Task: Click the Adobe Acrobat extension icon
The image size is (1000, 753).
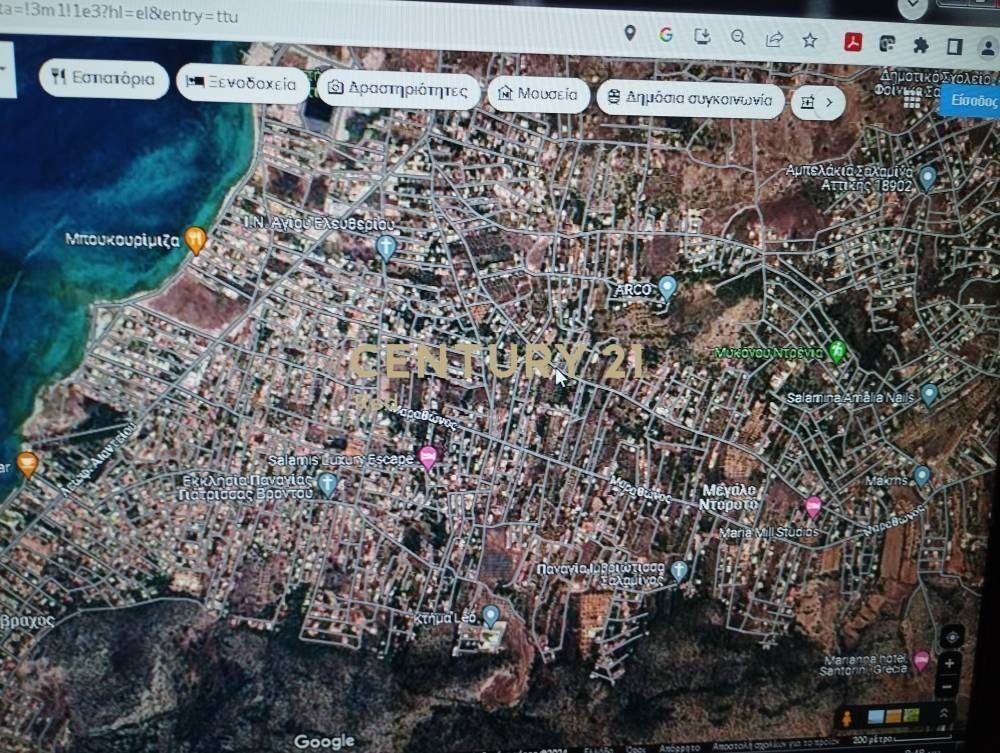Action: 854,42
